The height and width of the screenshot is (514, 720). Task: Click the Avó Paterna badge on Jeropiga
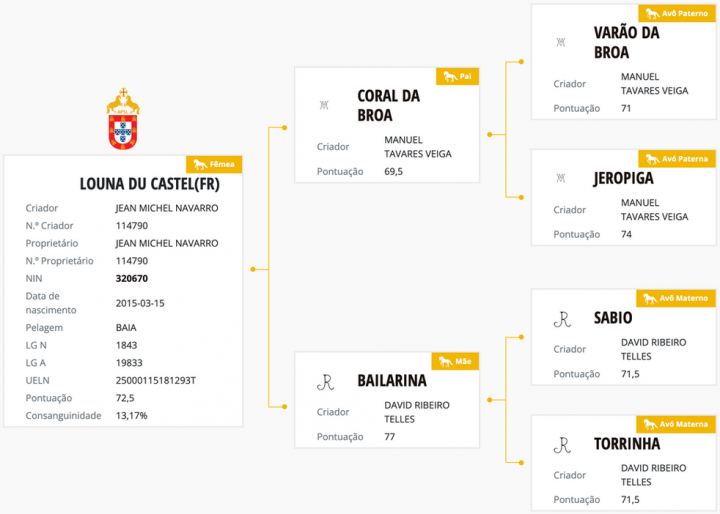click(675, 158)
